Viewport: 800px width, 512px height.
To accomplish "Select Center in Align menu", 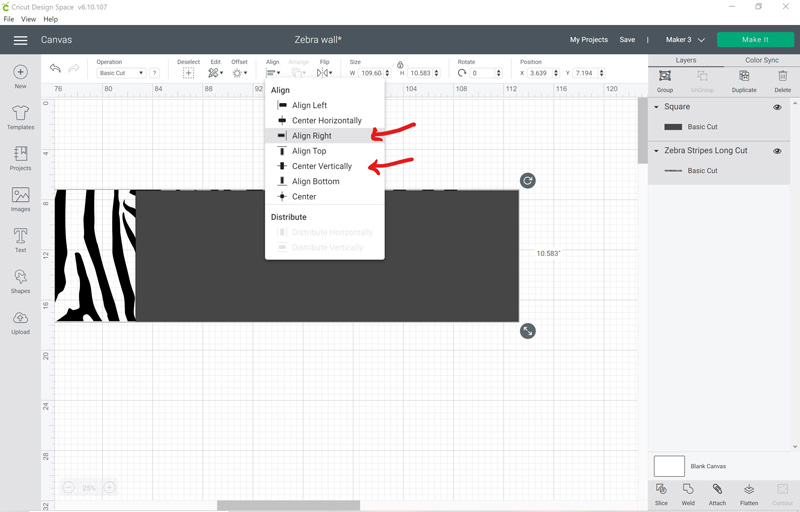I will tap(324, 197).
